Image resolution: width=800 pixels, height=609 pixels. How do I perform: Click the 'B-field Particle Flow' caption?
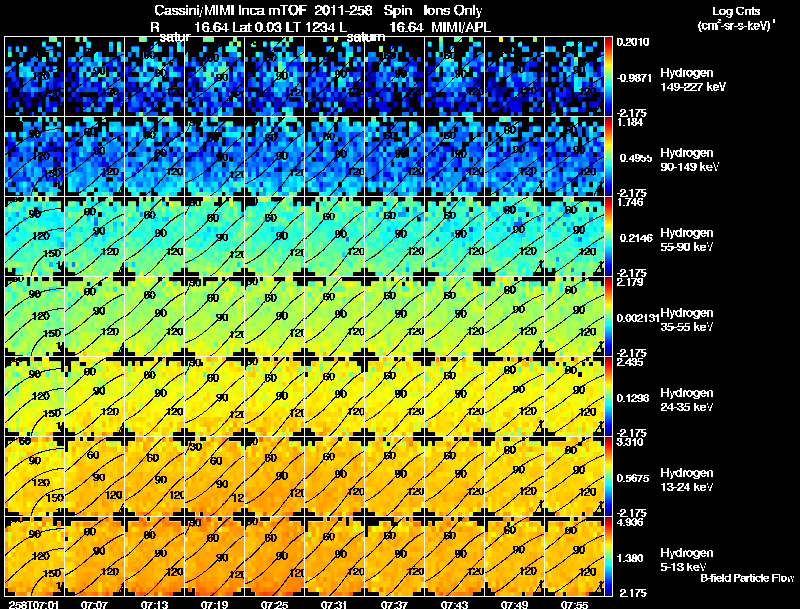click(x=747, y=578)
